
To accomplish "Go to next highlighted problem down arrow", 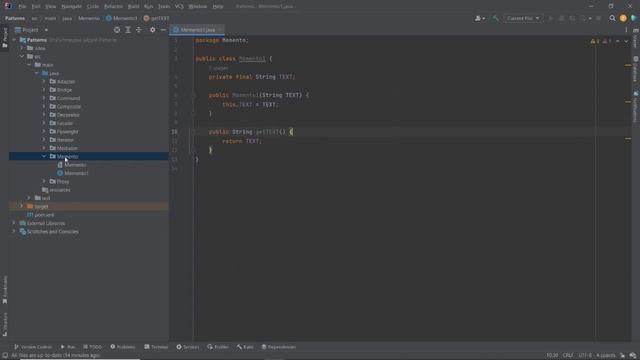I will tap(626, 41).
